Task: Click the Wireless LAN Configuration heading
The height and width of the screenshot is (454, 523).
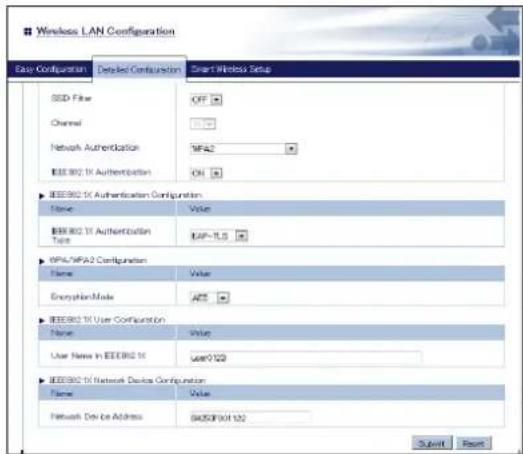Action: [x=105, y=31]
